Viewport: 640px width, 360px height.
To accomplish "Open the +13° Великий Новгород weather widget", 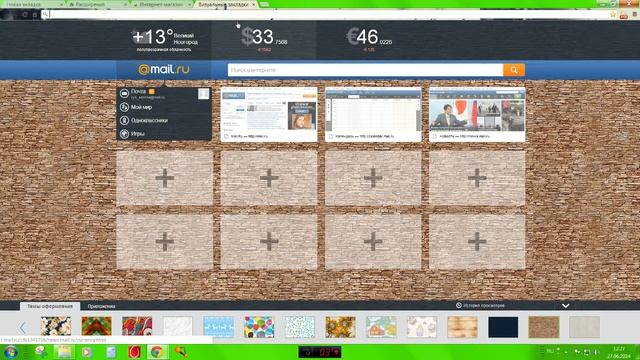I will pyautogui.click(x=164, y=40).
